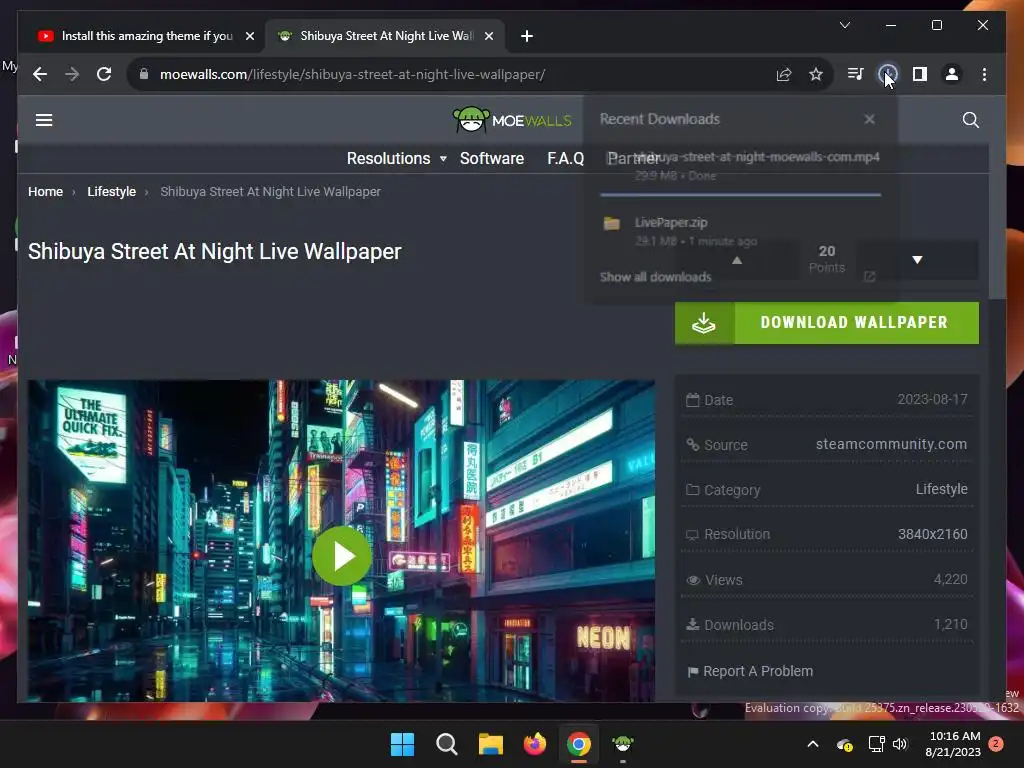The height and width of the screenshot is (768, 1024).
Task: Click the Download Wallpaper button
Action: [x=827, y=323]
